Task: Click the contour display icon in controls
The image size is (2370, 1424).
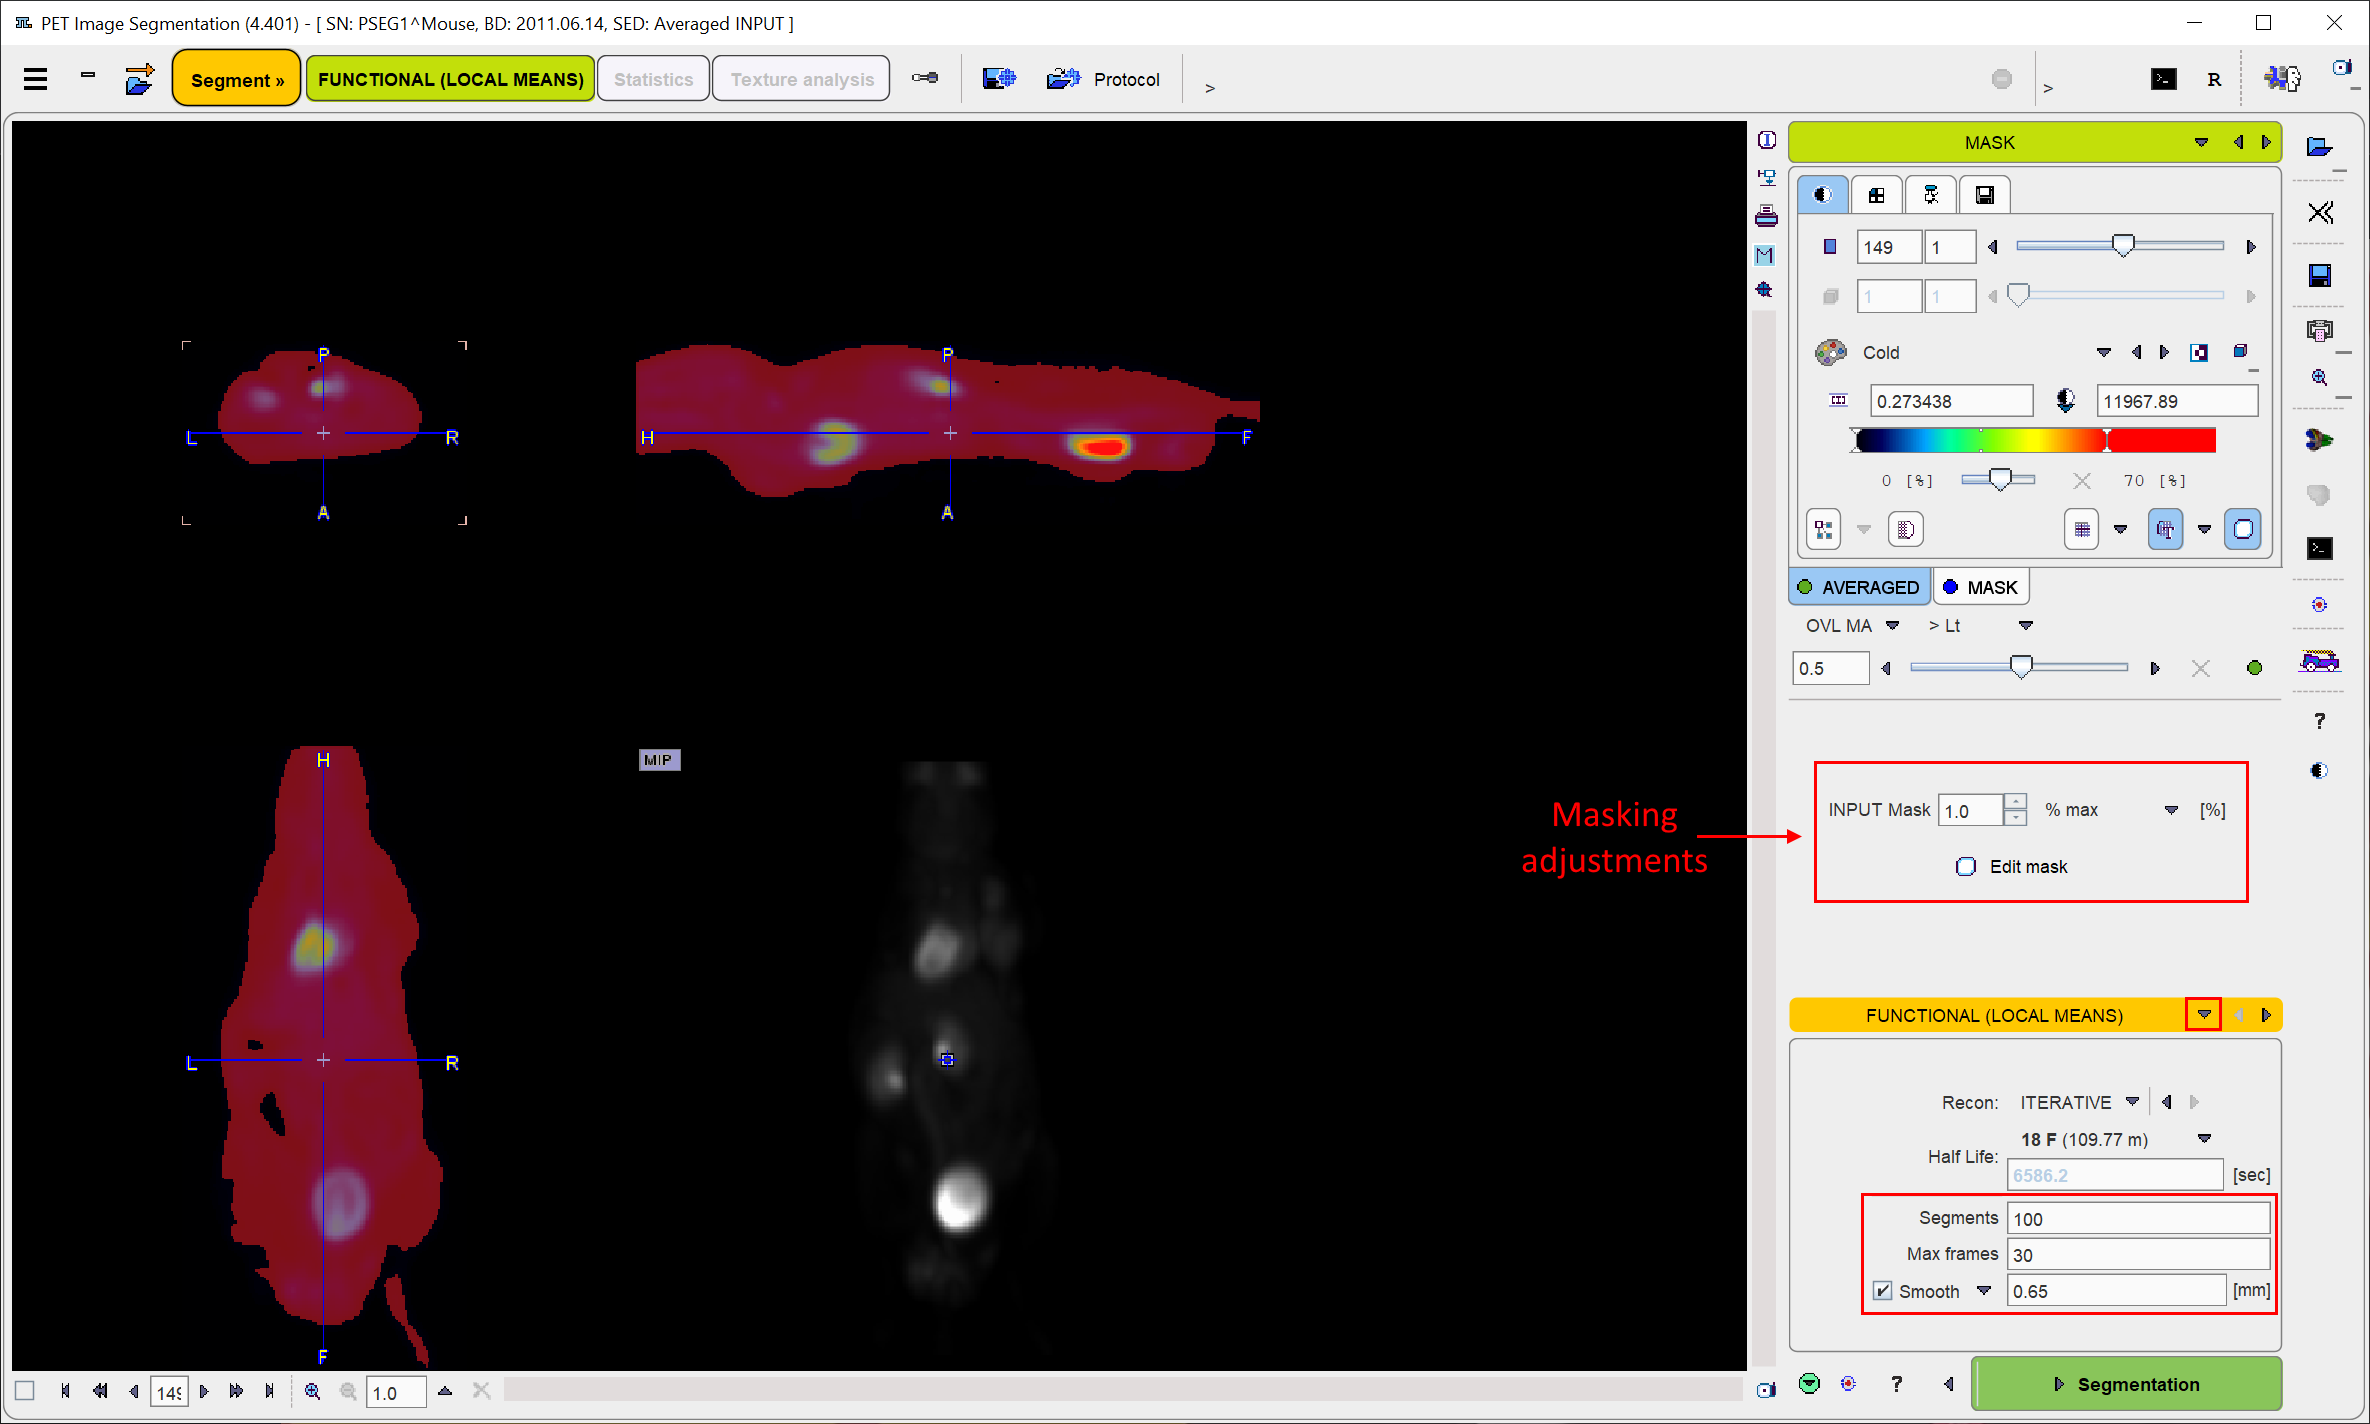Action: click(1906, 529)
